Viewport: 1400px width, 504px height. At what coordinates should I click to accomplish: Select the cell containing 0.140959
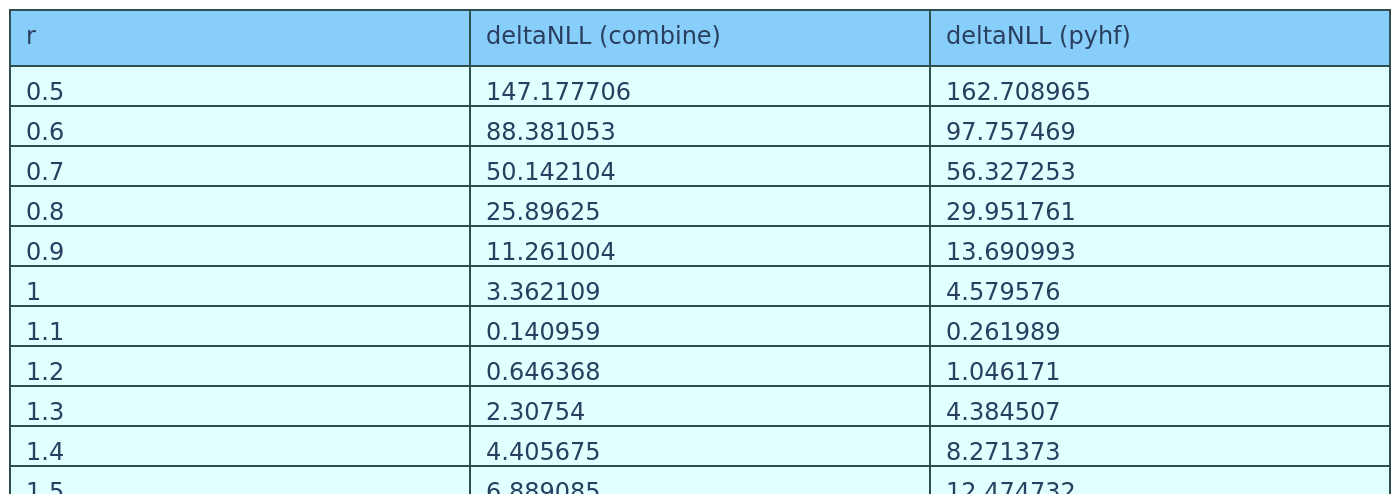700,326
